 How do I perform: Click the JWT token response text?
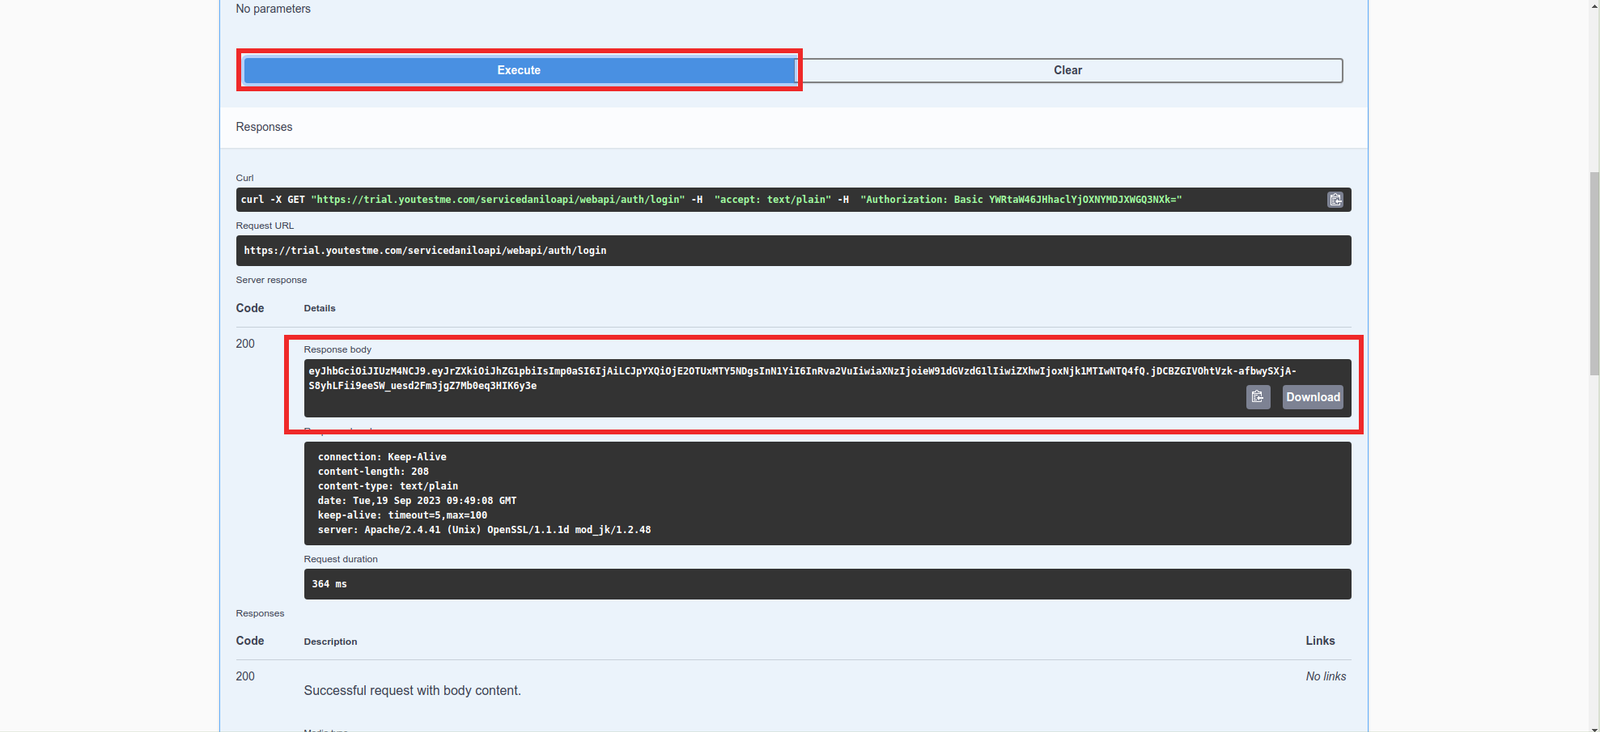coord(800,372)
